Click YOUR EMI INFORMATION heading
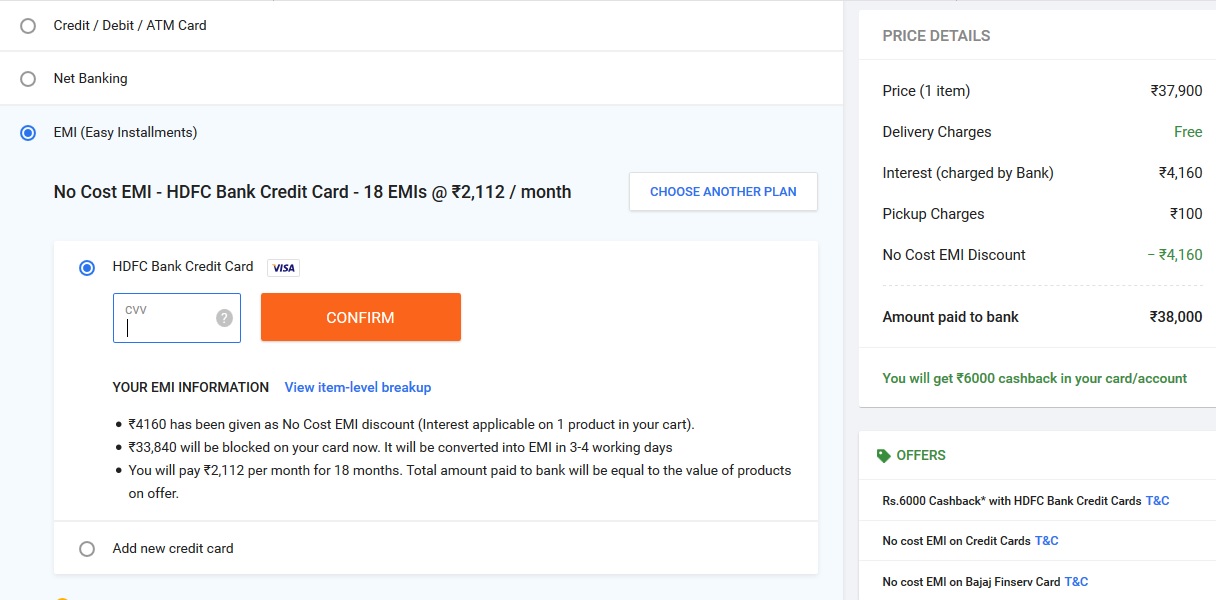 [x=191, y=387]
